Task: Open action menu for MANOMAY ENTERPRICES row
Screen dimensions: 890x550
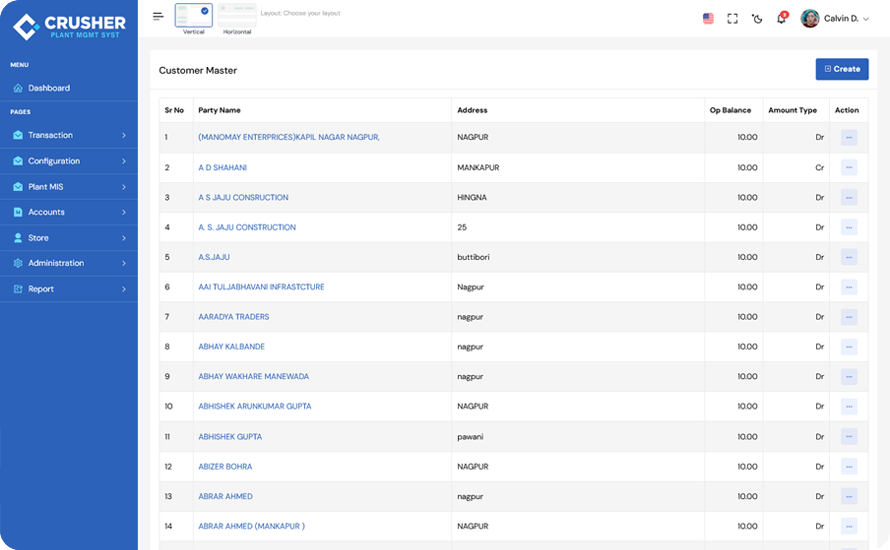Action: tap(849, 137)
